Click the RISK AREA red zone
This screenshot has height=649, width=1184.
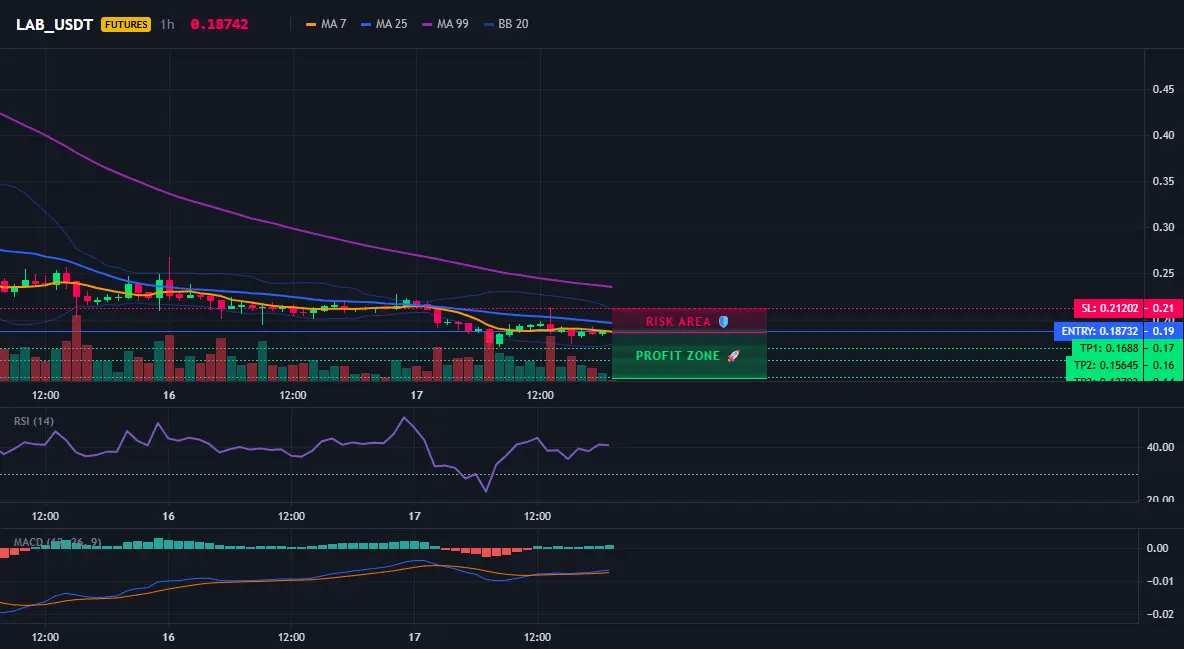point(689,320)
